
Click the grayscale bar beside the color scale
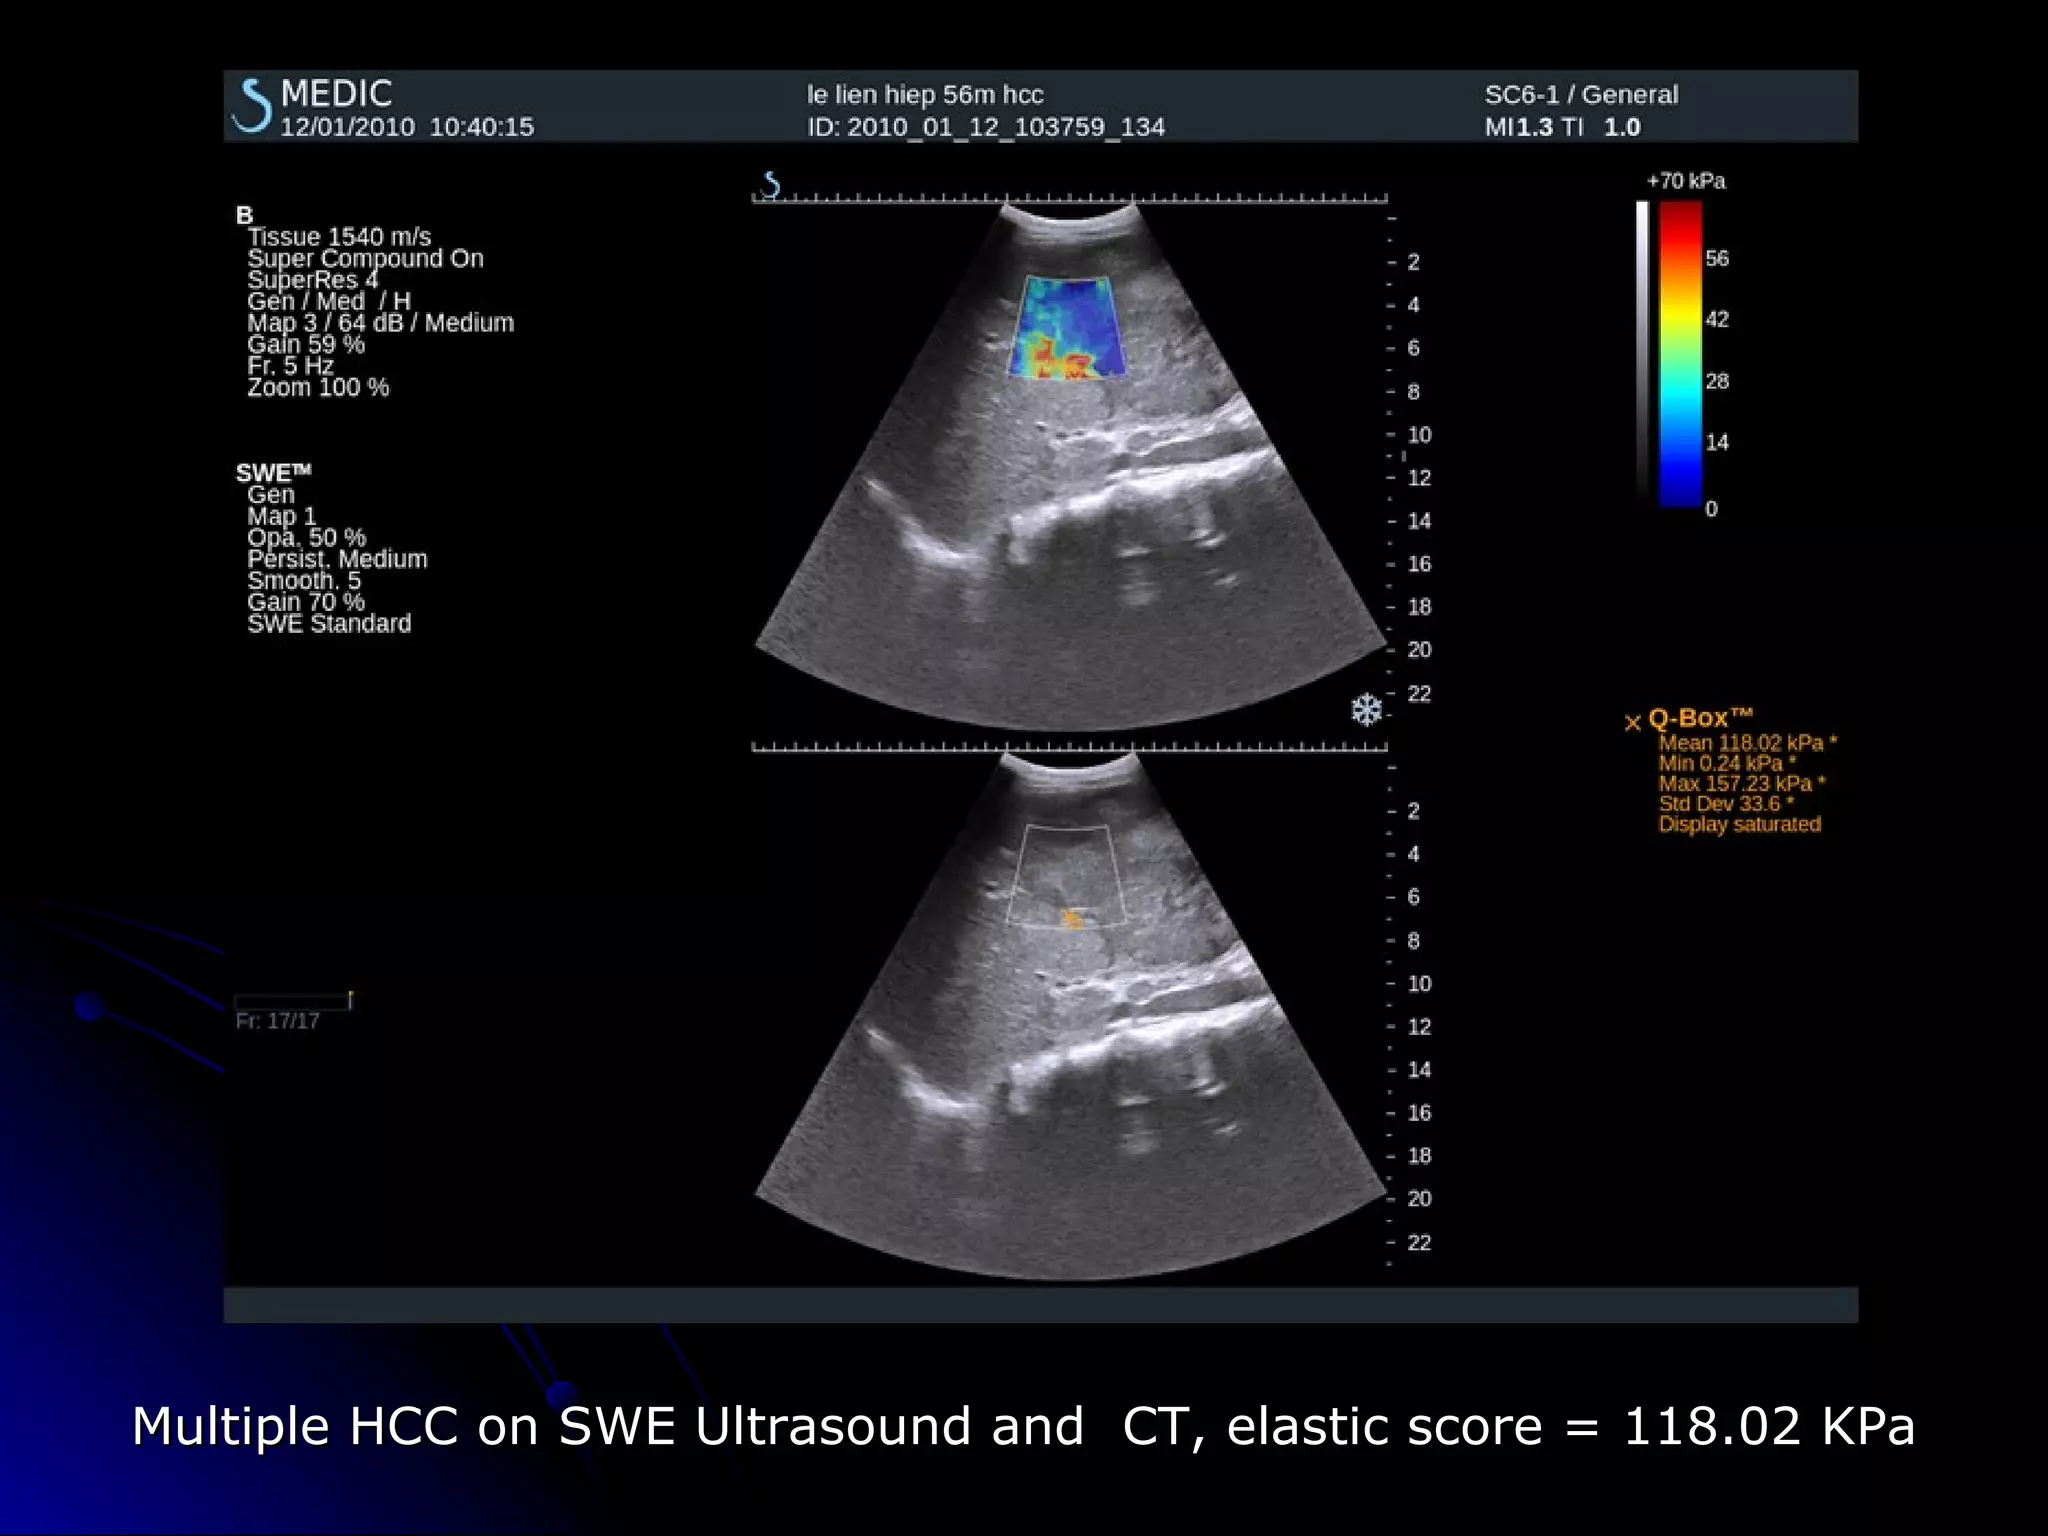click(1642, 348)
